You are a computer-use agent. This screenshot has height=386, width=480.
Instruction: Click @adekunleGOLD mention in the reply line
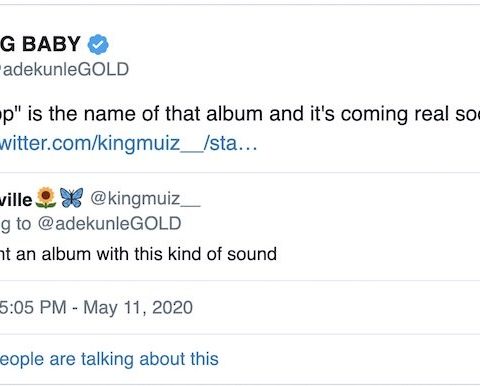pyautogui.click(x=109, y=223)
